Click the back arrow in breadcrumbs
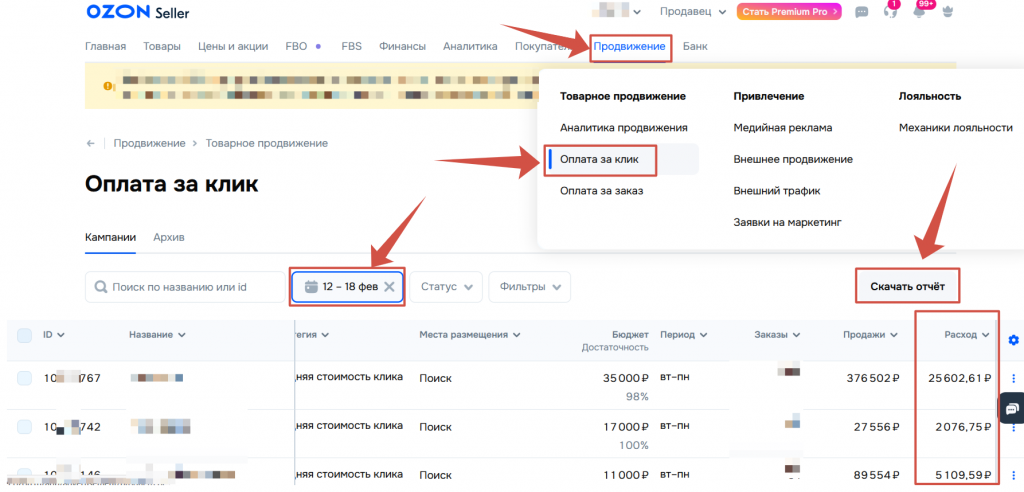The image size is (1024, 492). [x=92, y=143]
